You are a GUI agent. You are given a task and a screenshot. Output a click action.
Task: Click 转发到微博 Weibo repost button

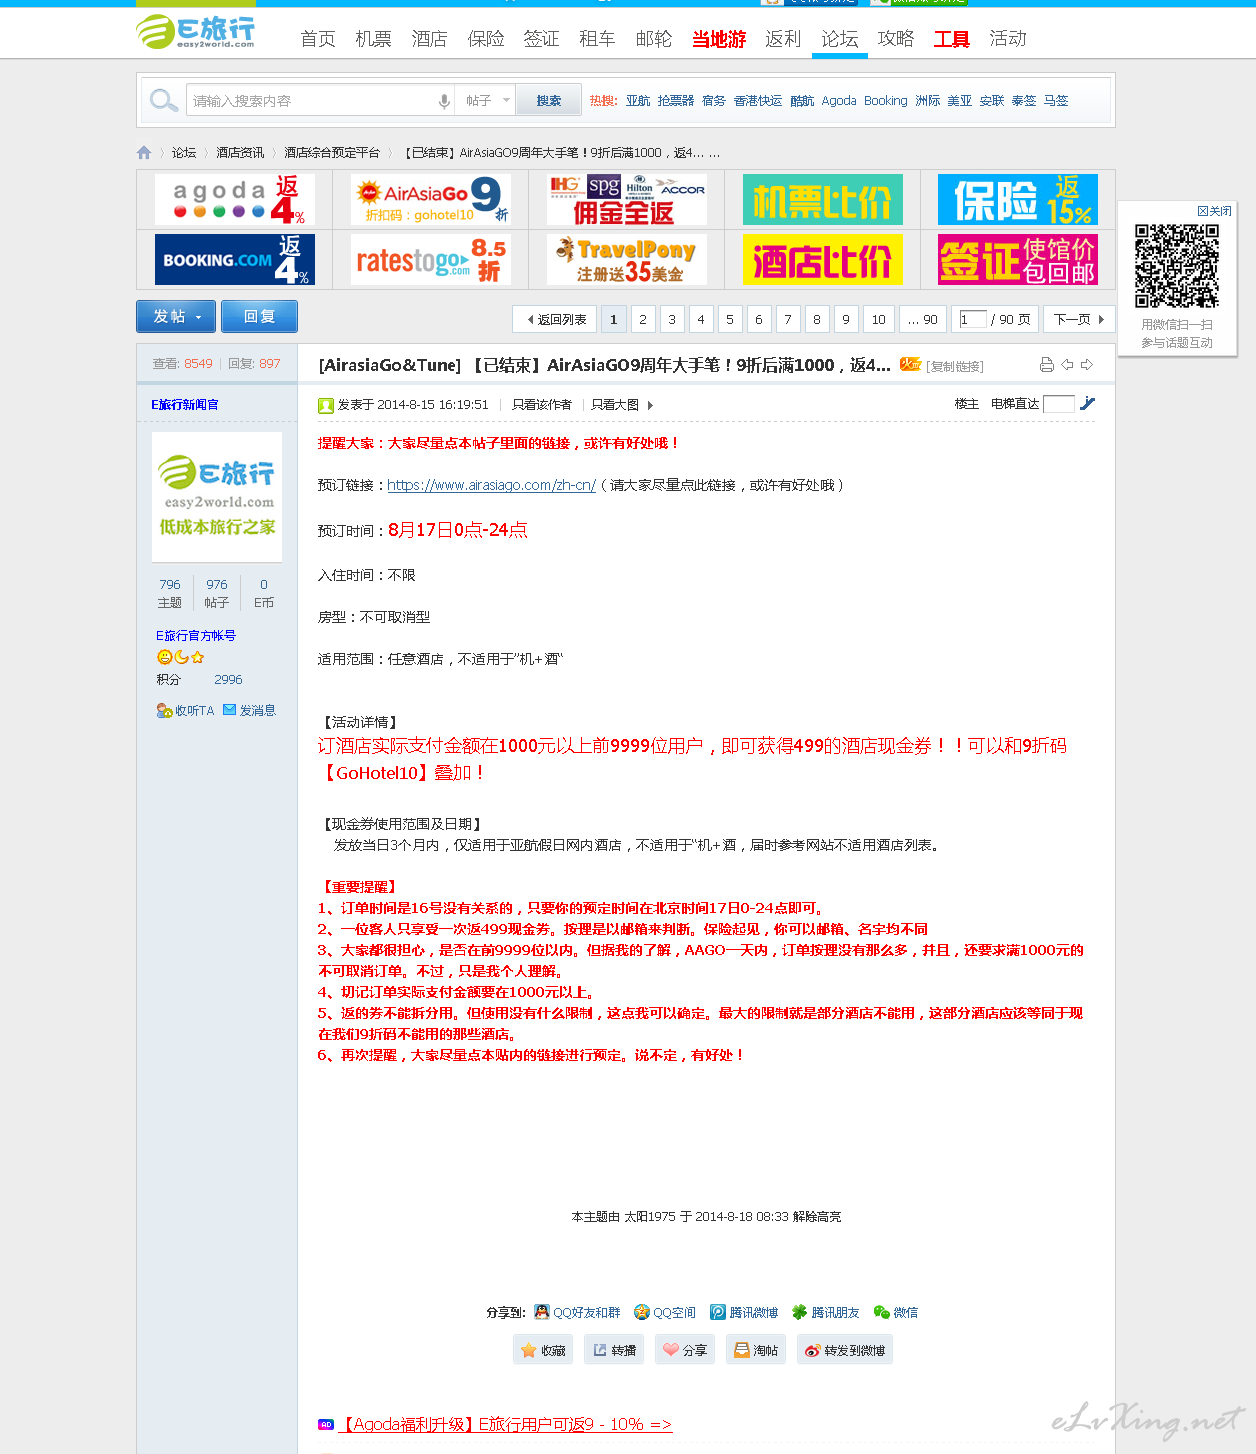tap(845, 1350)
